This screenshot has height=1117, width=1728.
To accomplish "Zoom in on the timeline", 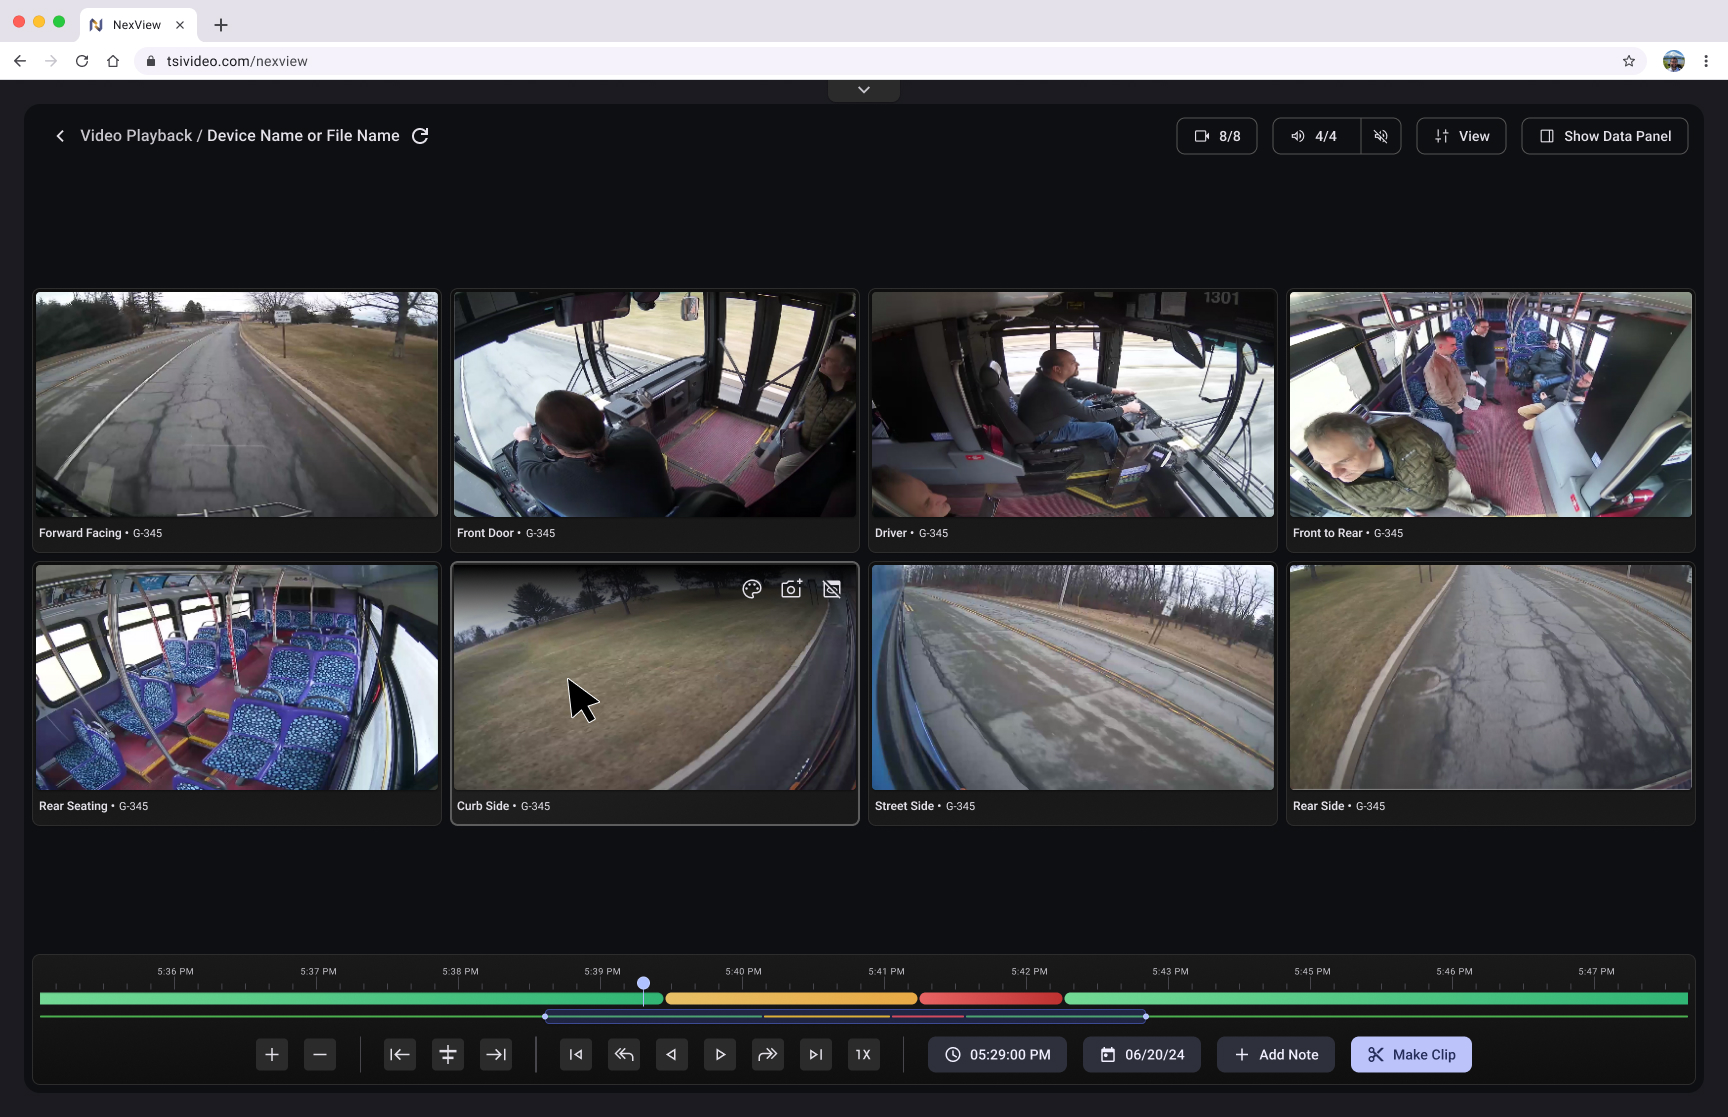I will (x=272, y=1054).
